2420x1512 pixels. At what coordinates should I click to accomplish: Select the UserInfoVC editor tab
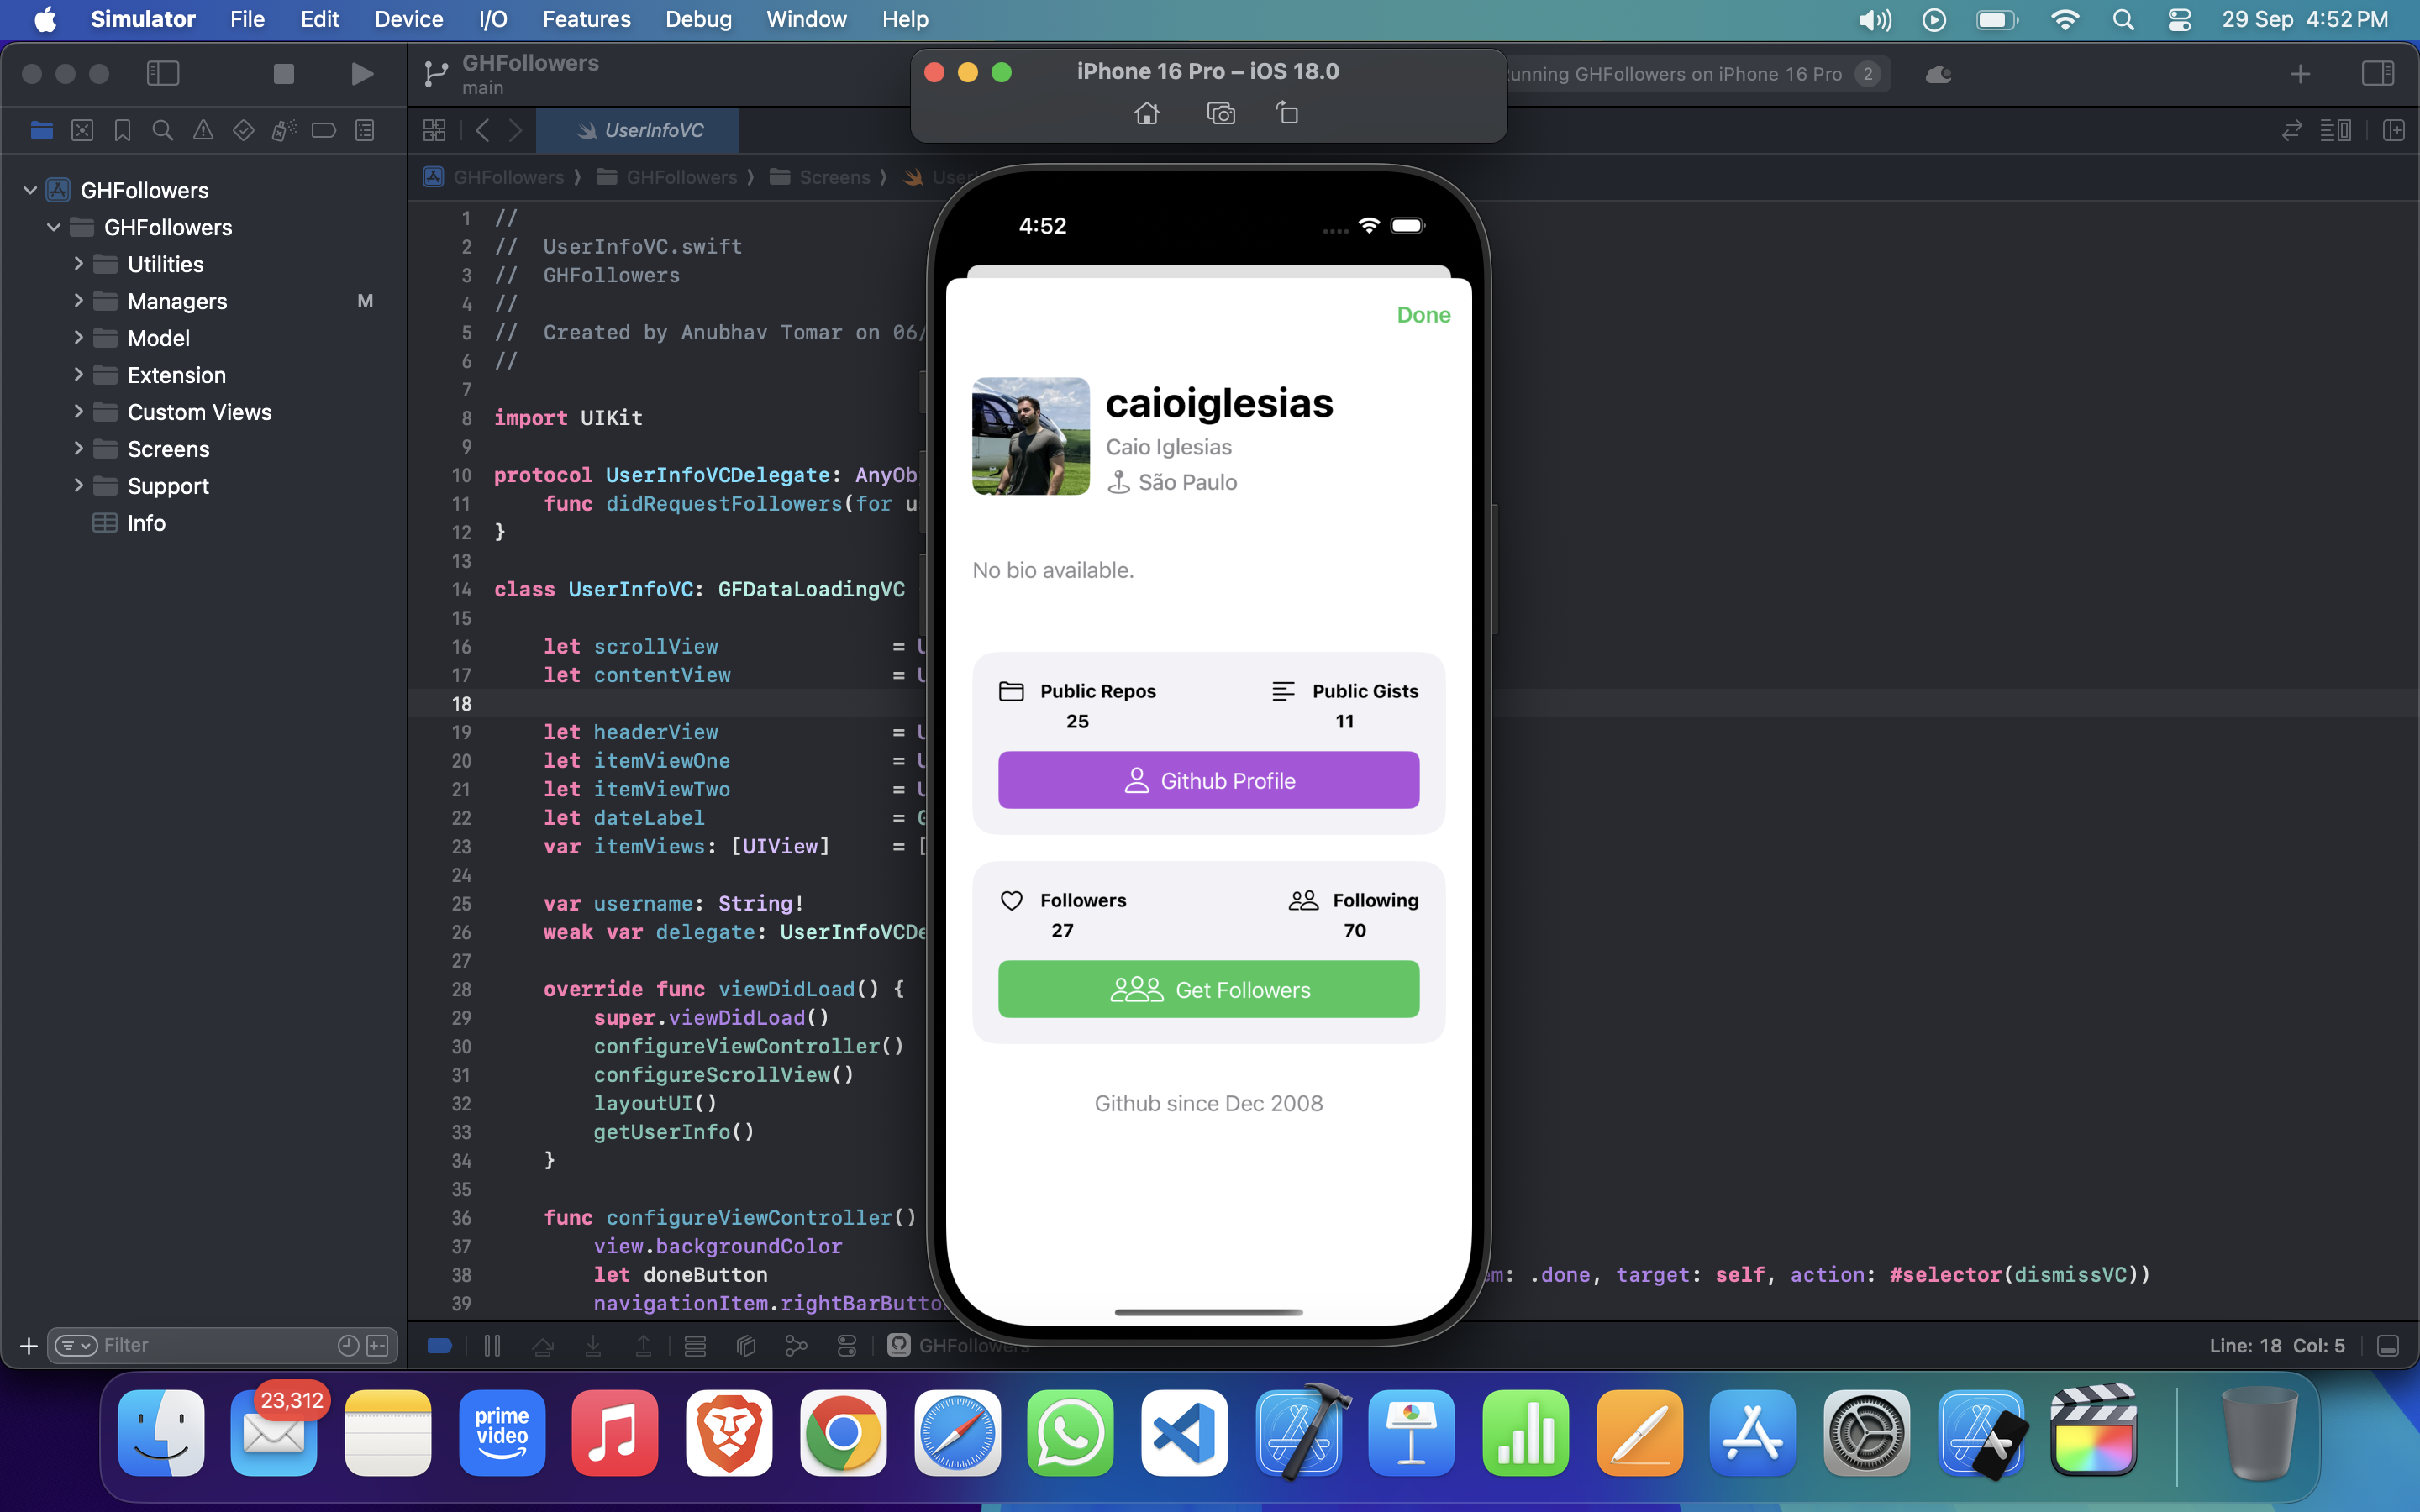640,131
